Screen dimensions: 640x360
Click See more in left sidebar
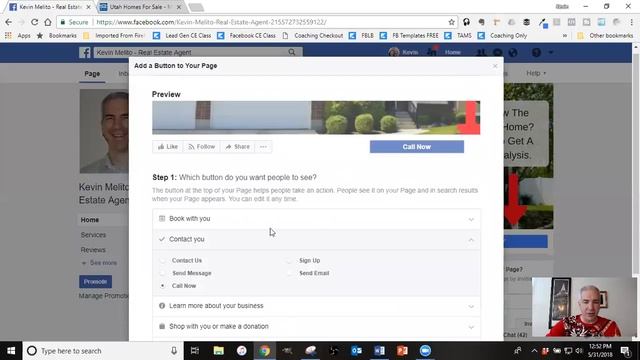tap(100, 263)
